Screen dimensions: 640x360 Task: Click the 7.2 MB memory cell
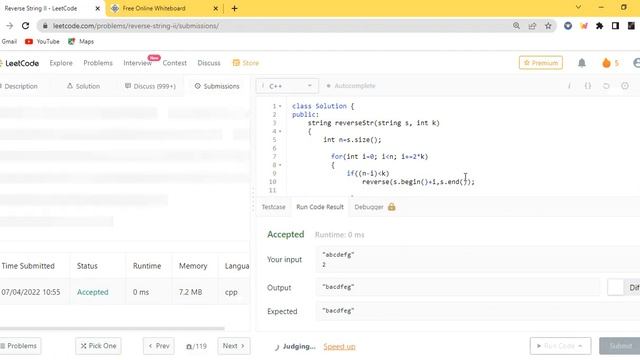[190, 292]
